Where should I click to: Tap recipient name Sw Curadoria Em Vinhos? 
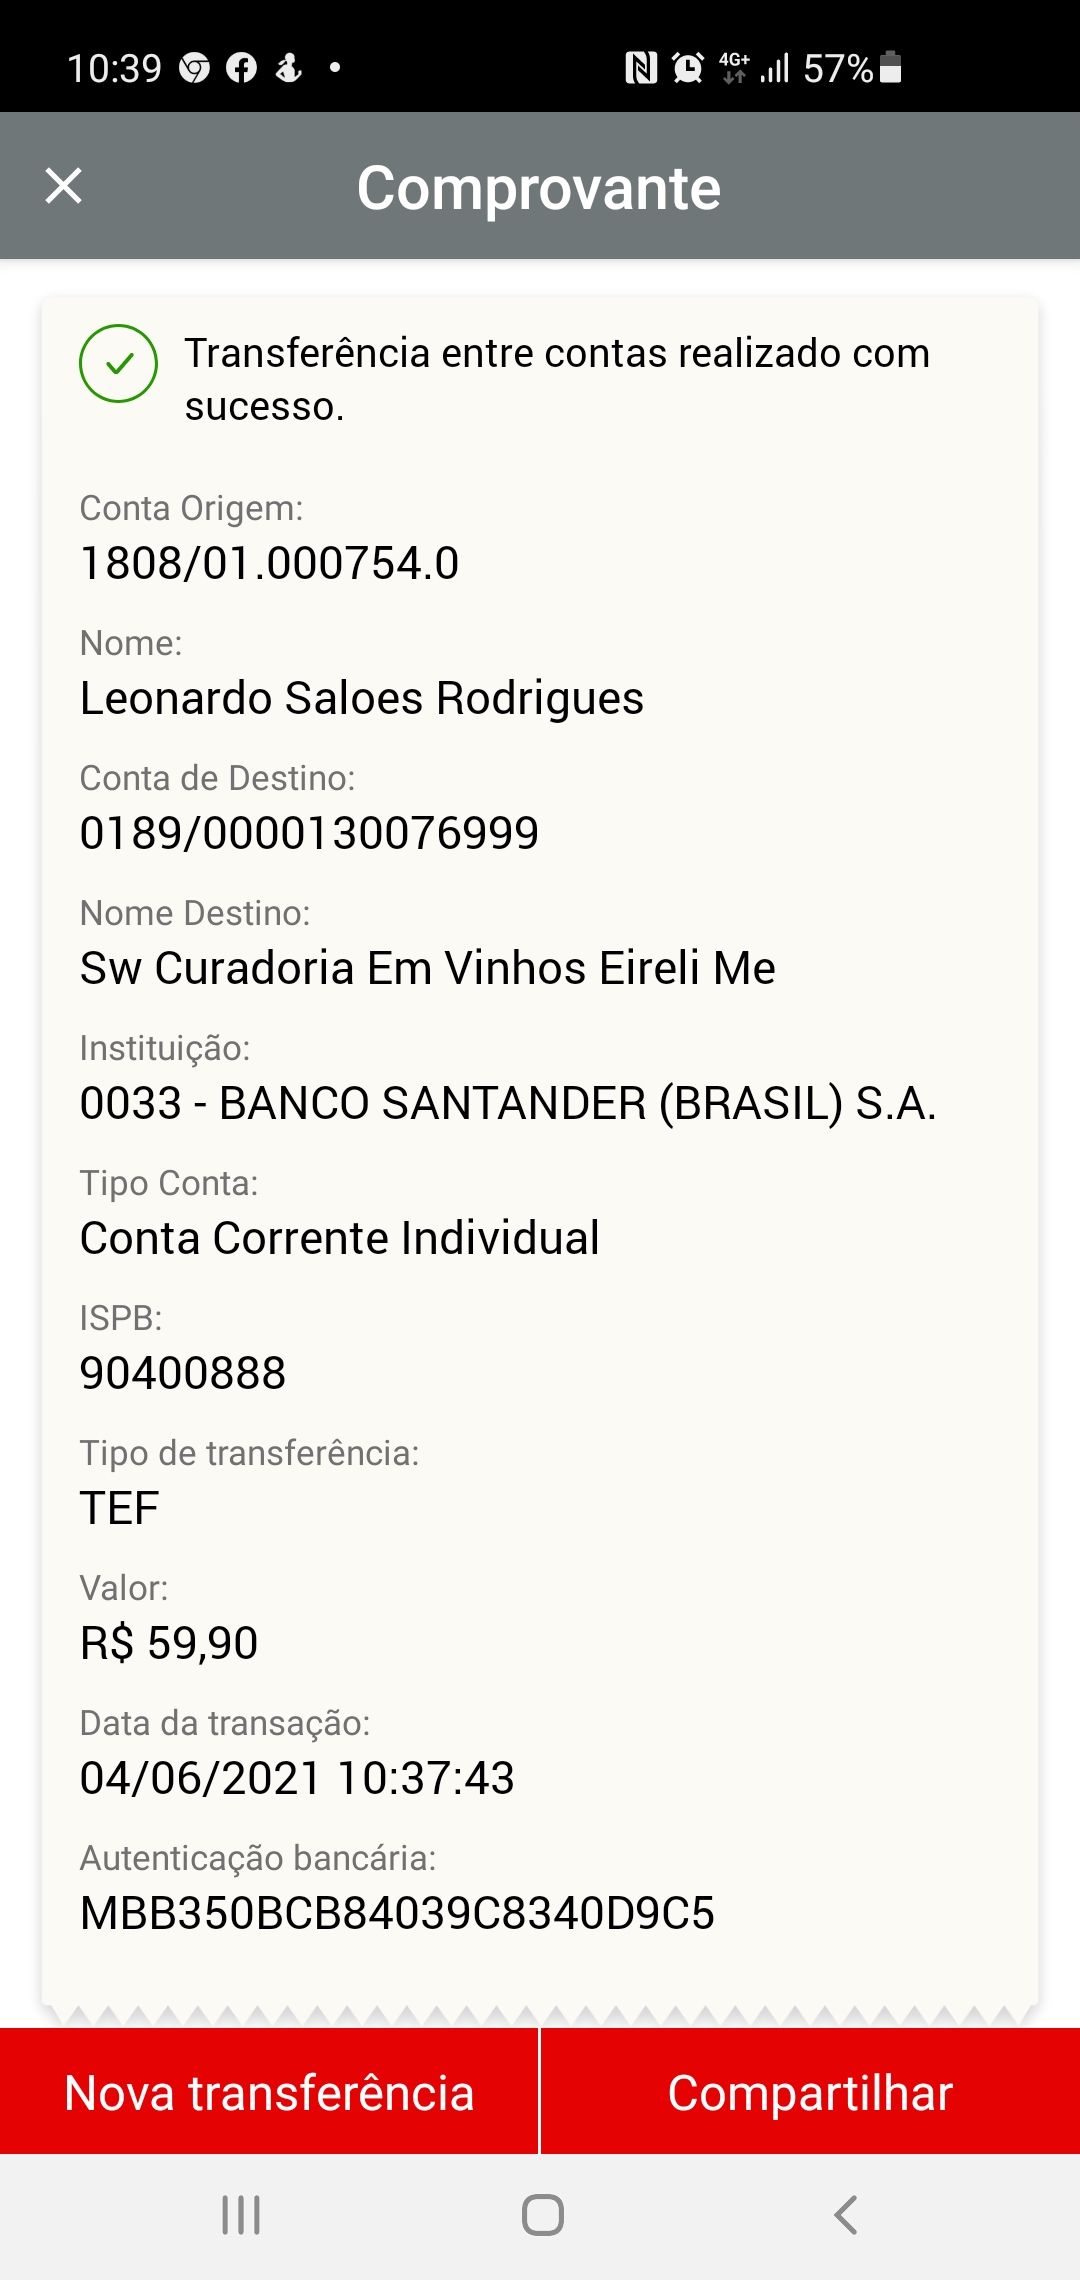tap(427, 968)
